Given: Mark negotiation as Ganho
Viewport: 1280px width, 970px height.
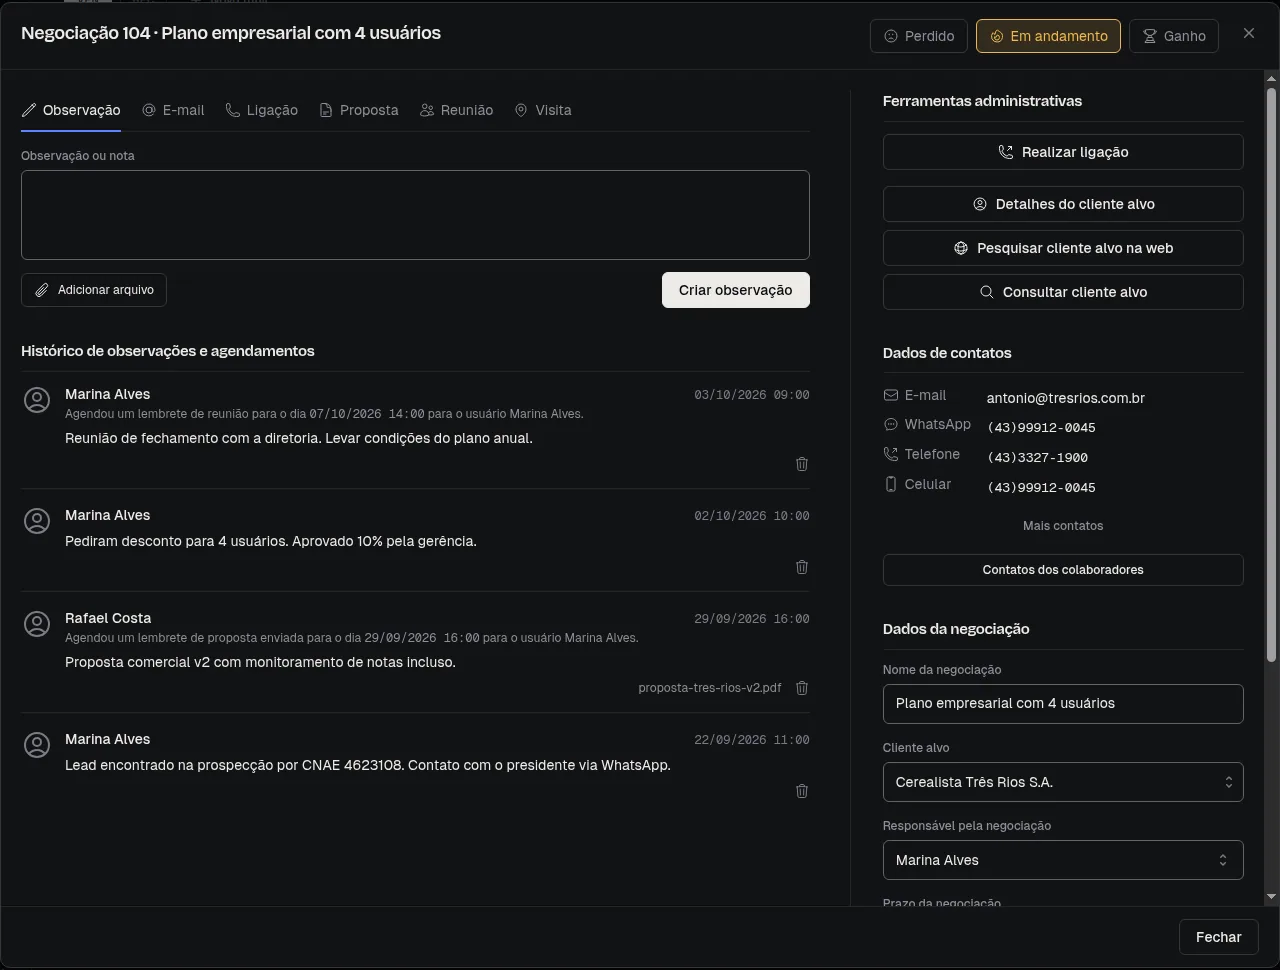Looking at the screenshot, I should click(x=1174, y=36).
